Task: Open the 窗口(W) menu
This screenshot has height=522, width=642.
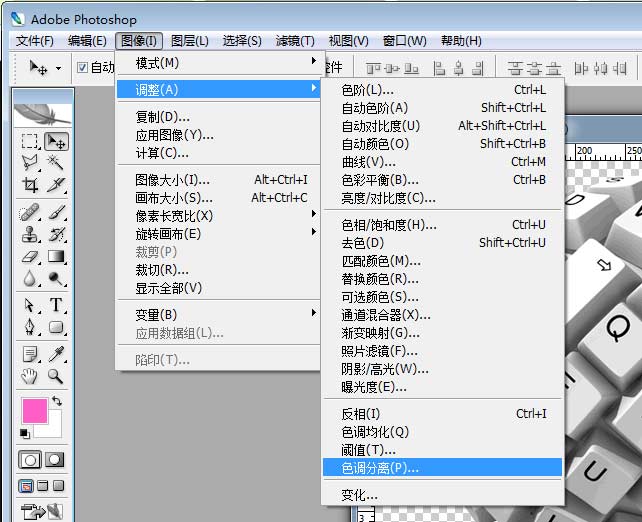Action: (405, 41)
